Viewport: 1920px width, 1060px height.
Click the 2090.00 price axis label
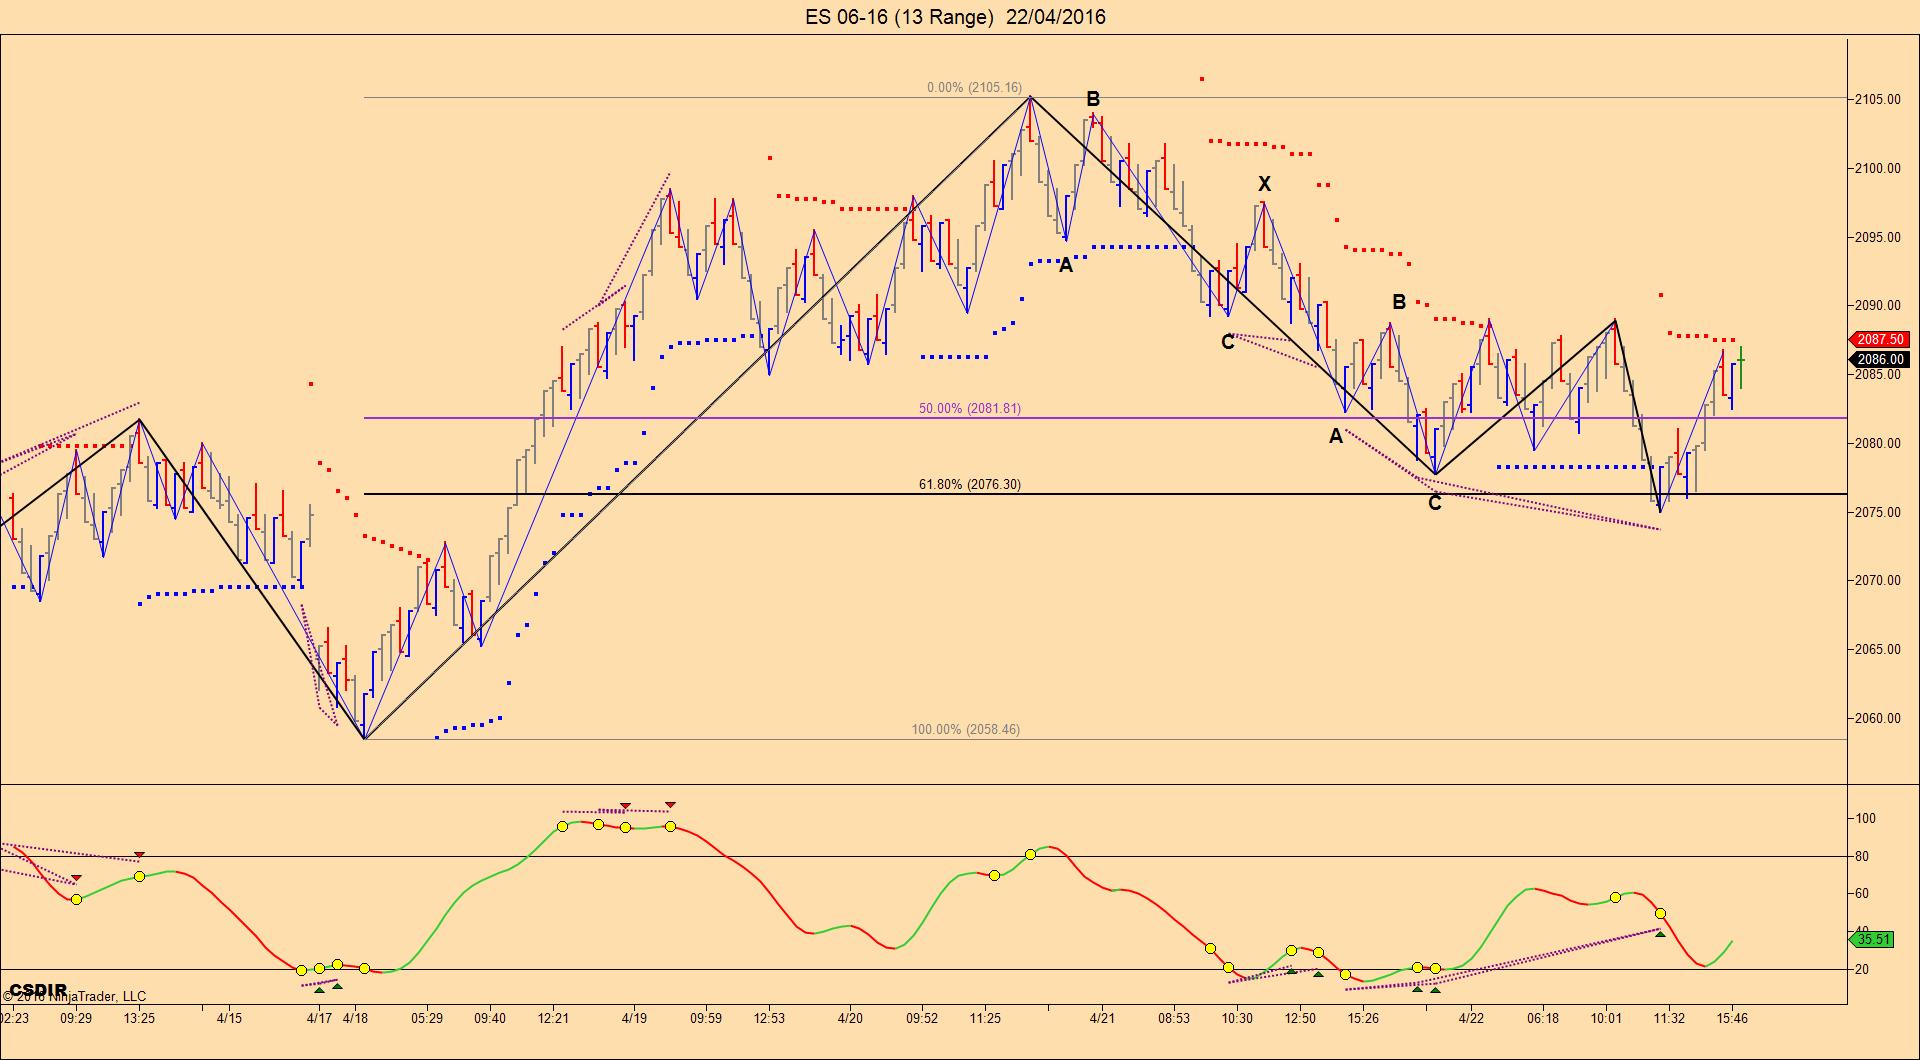point(1879,306)
